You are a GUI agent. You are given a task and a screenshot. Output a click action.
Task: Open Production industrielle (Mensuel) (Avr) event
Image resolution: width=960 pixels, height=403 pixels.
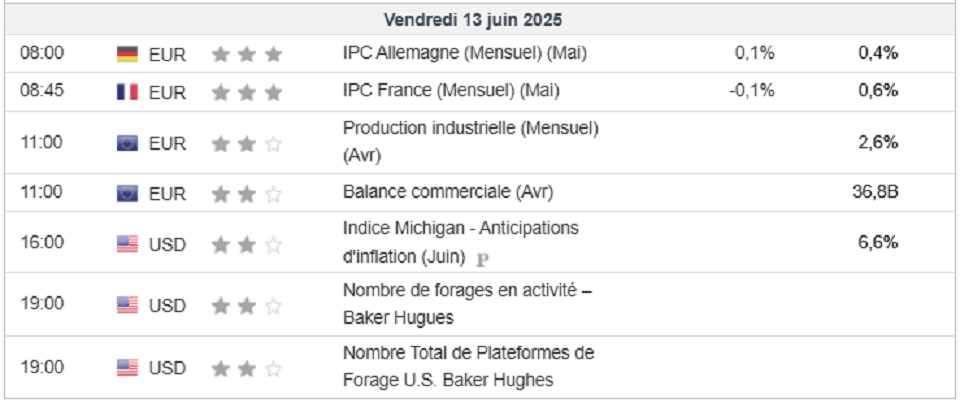pyautogui.click(x=471, y=142)
